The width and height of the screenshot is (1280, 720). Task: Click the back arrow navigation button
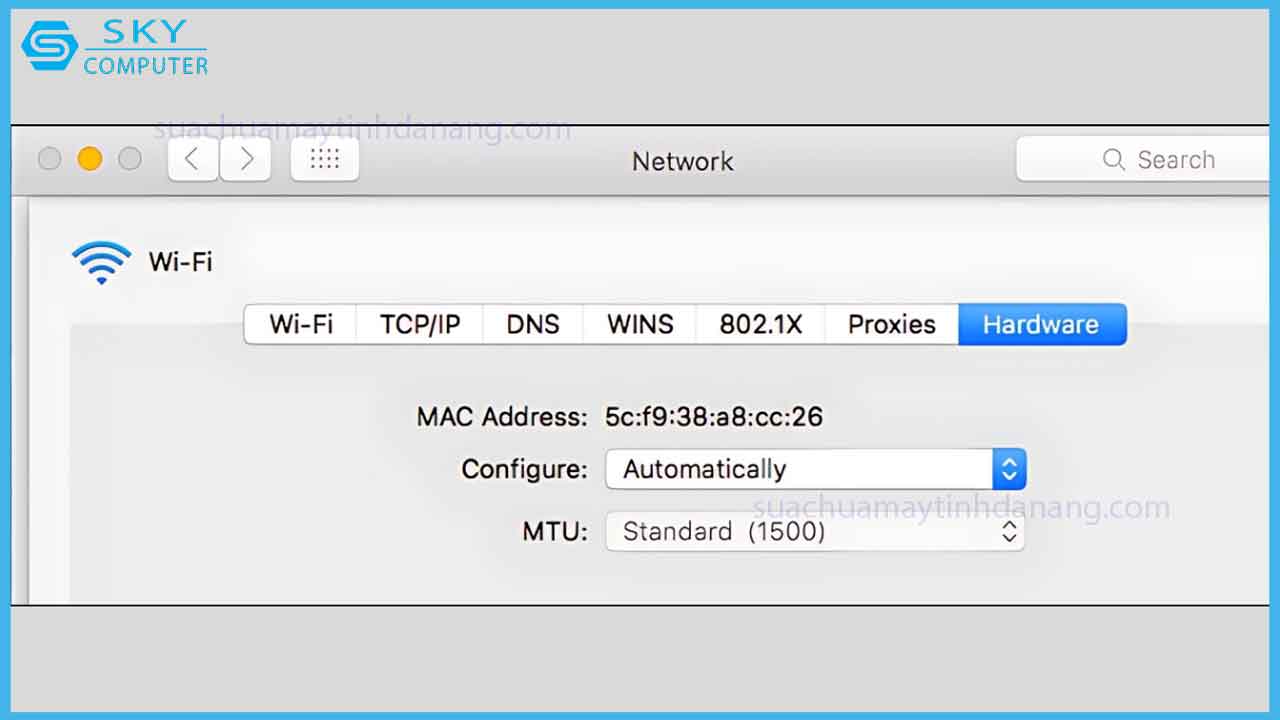193,159
